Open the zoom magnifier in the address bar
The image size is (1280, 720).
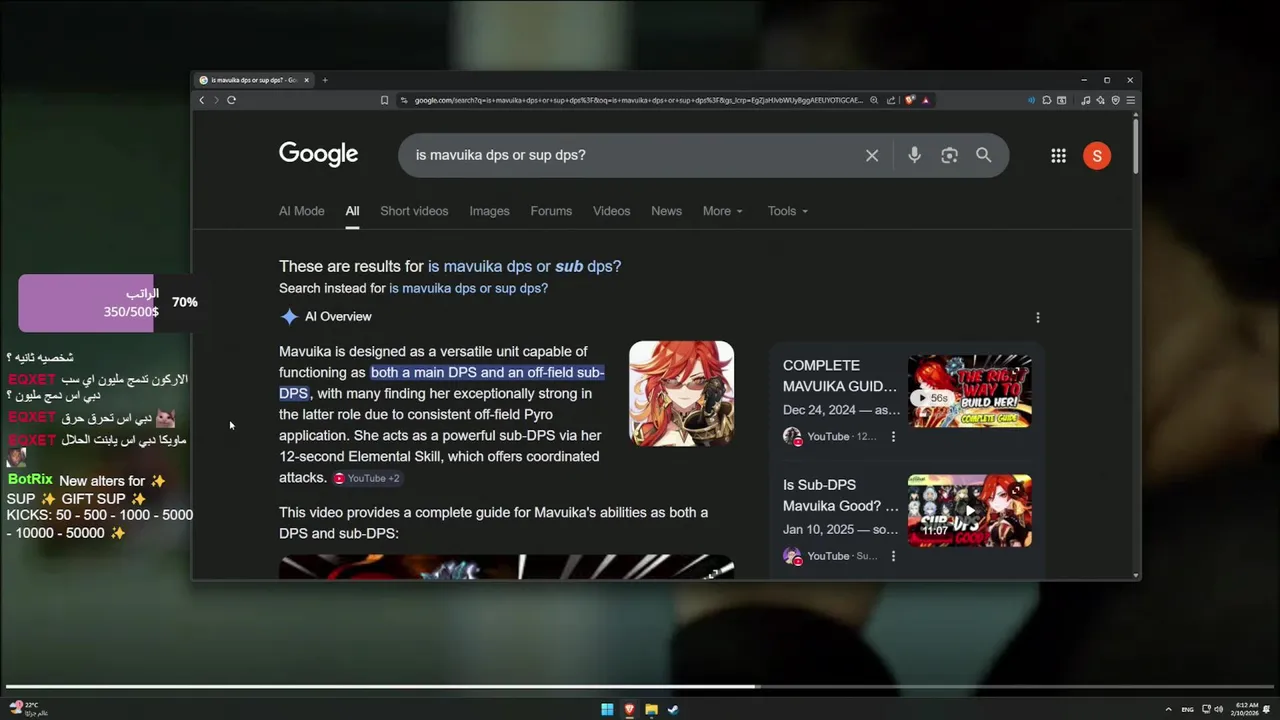click(x=874, y=100)
